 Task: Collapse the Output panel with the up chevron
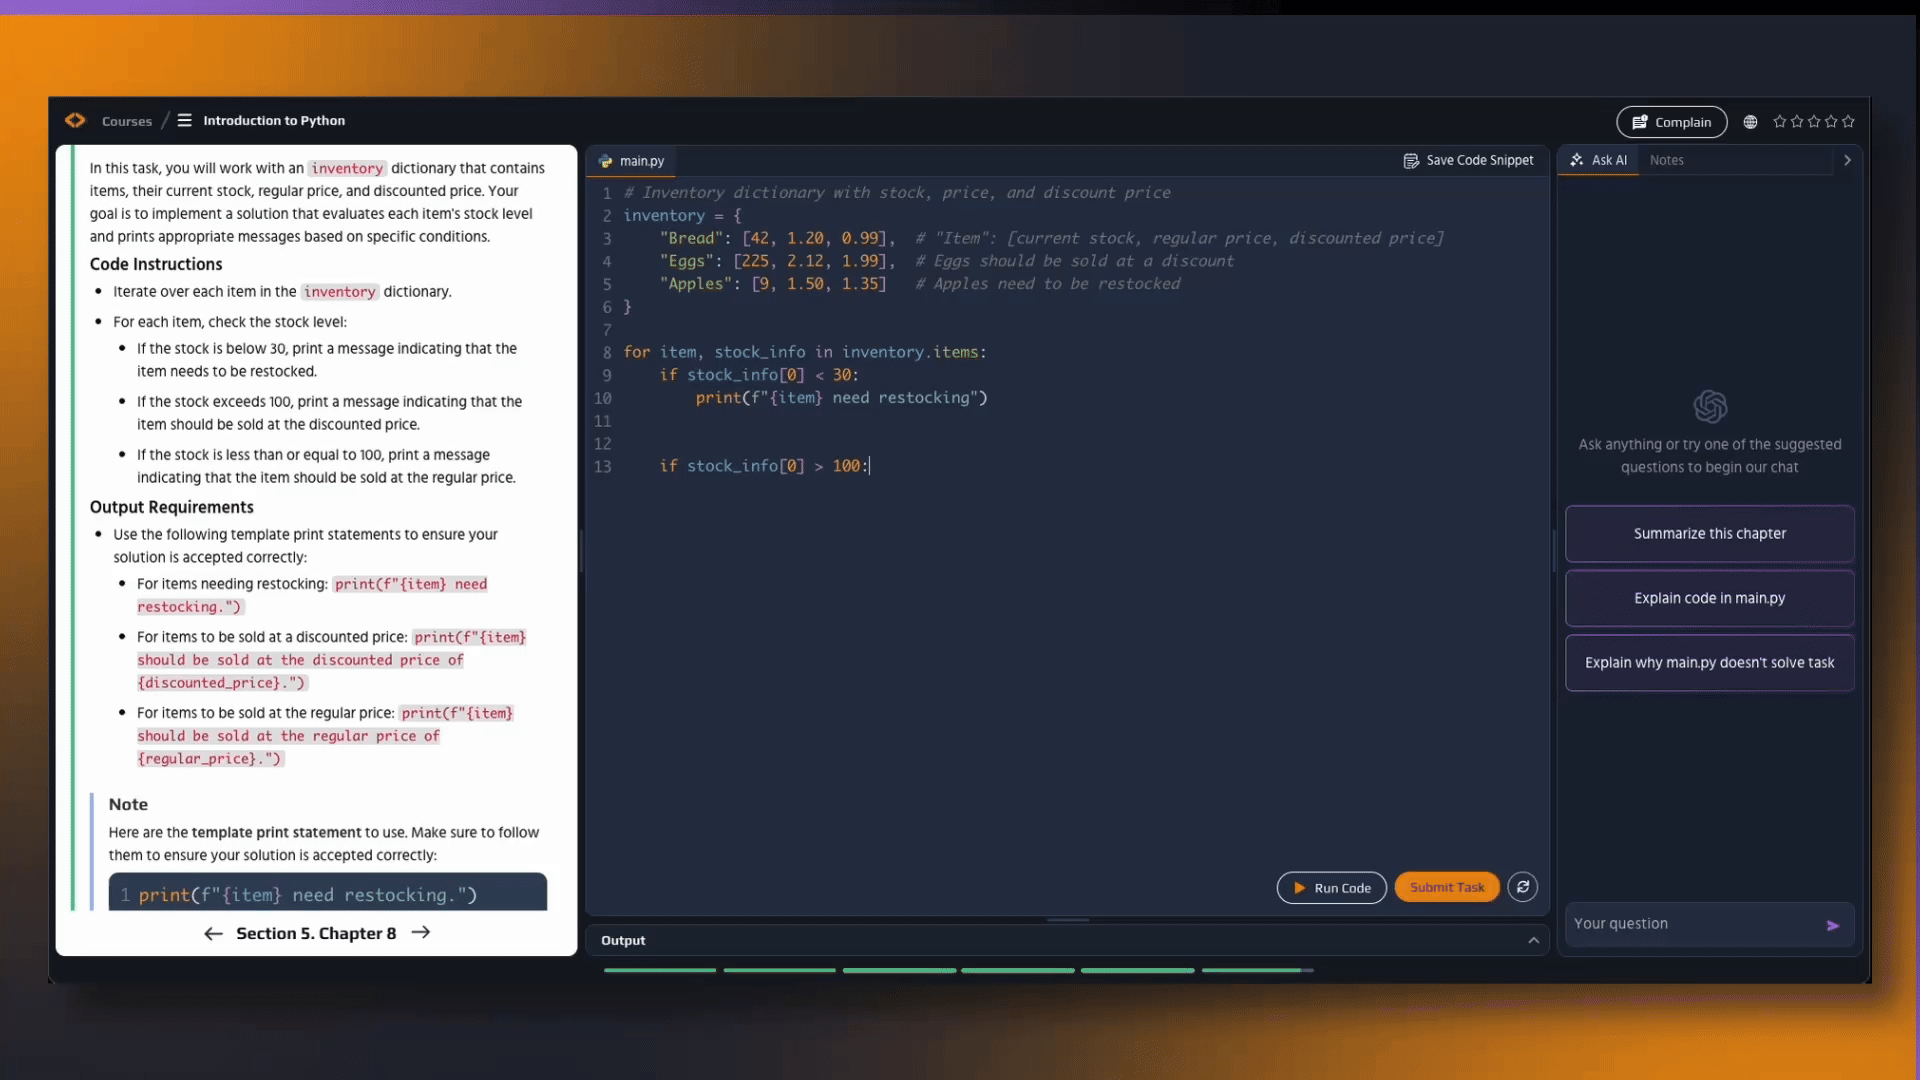point(1533,940)
